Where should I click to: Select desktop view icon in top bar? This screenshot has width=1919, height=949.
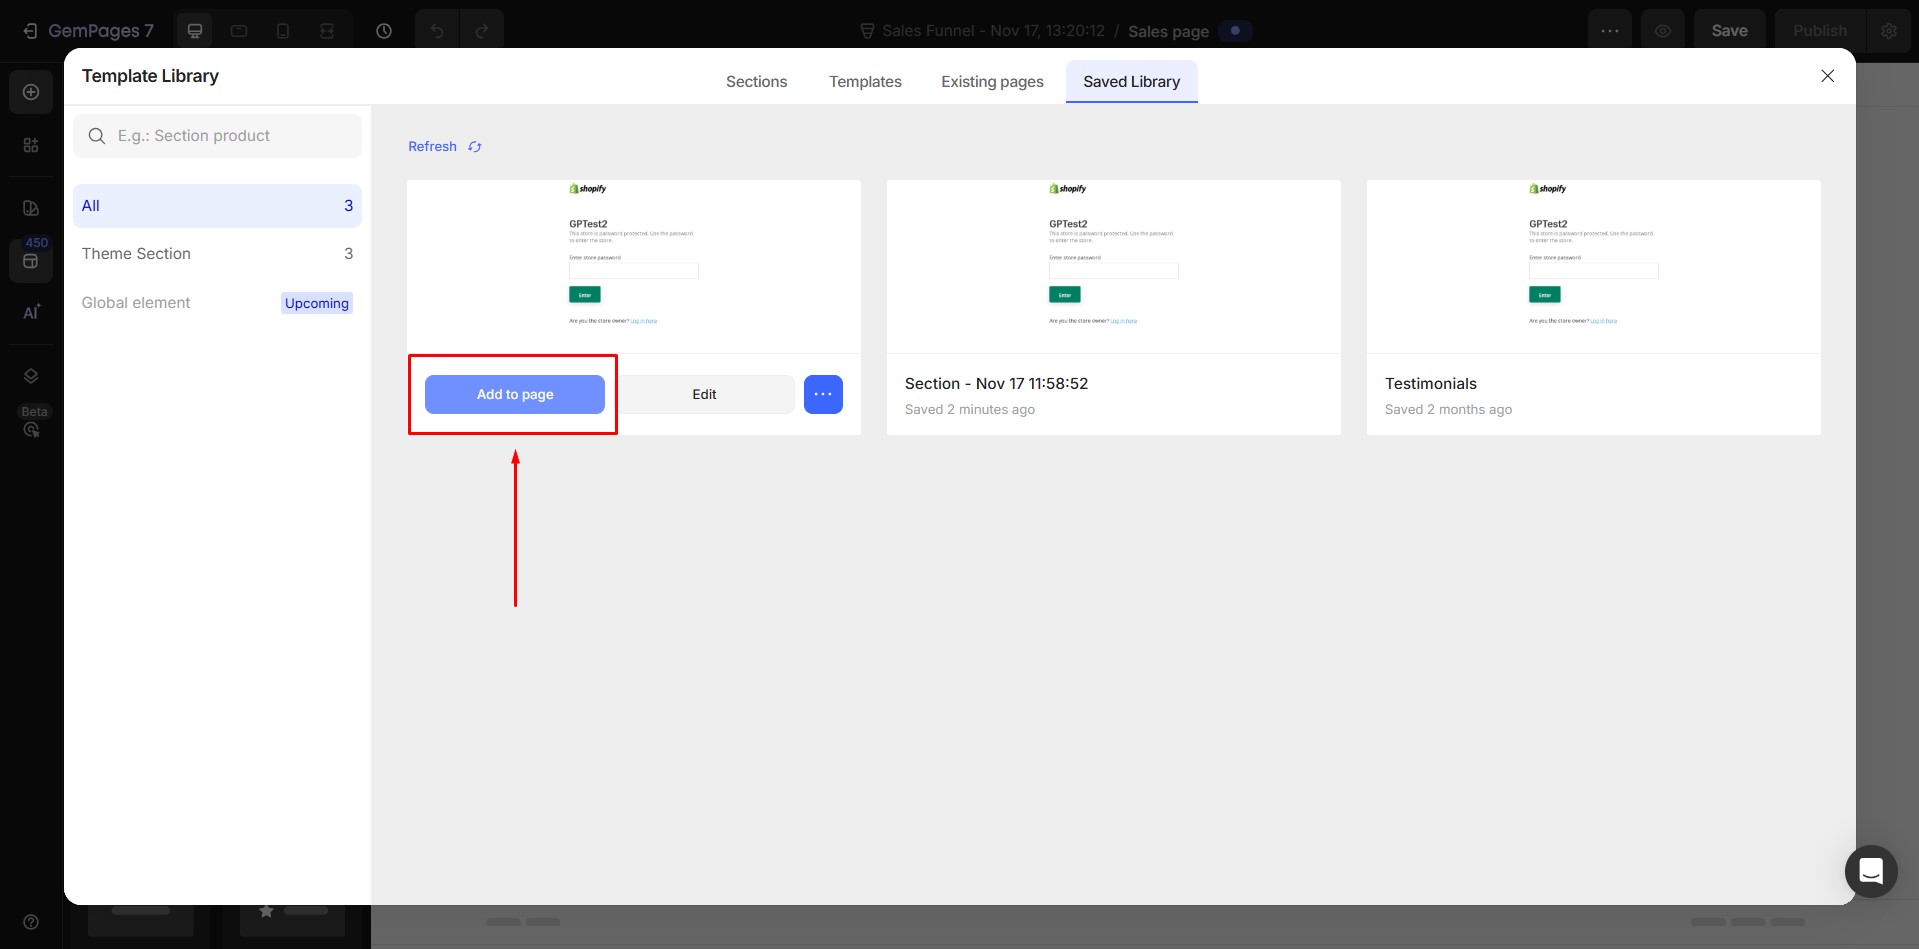[x=195, y=31]
